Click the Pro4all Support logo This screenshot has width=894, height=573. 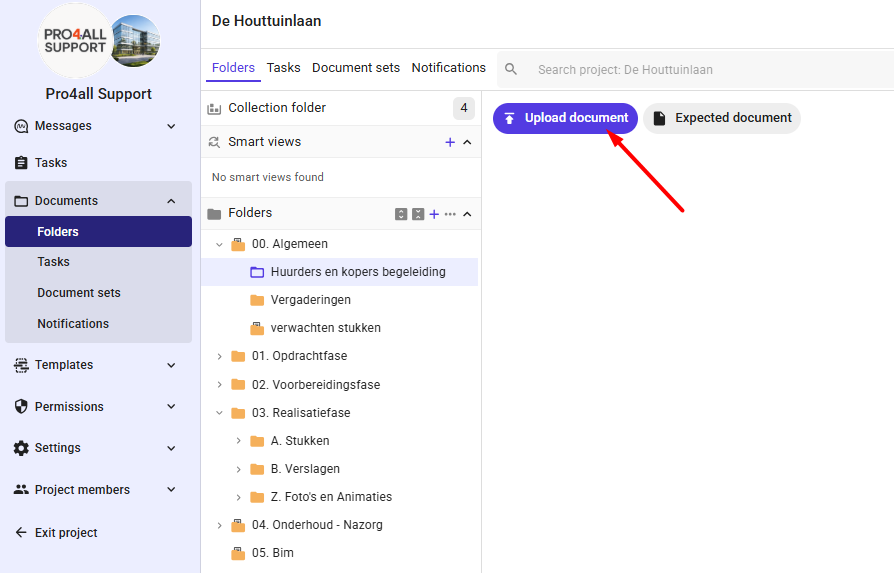[75, 40]
